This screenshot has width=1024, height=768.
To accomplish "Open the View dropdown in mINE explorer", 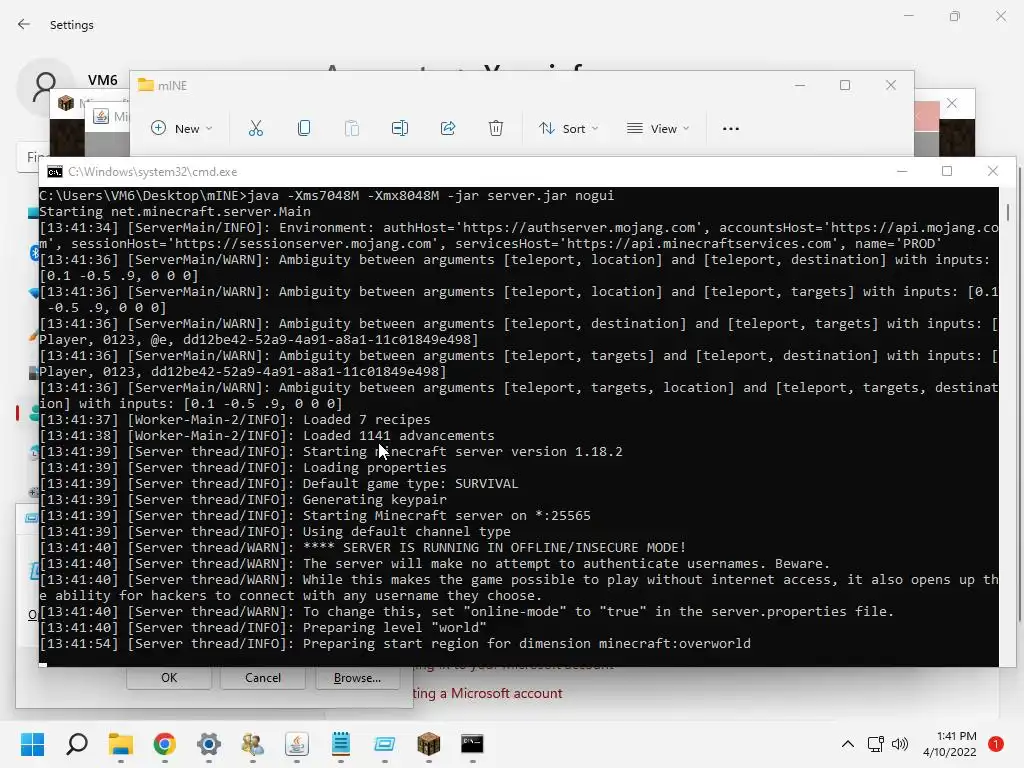I will tap(658, 129).
